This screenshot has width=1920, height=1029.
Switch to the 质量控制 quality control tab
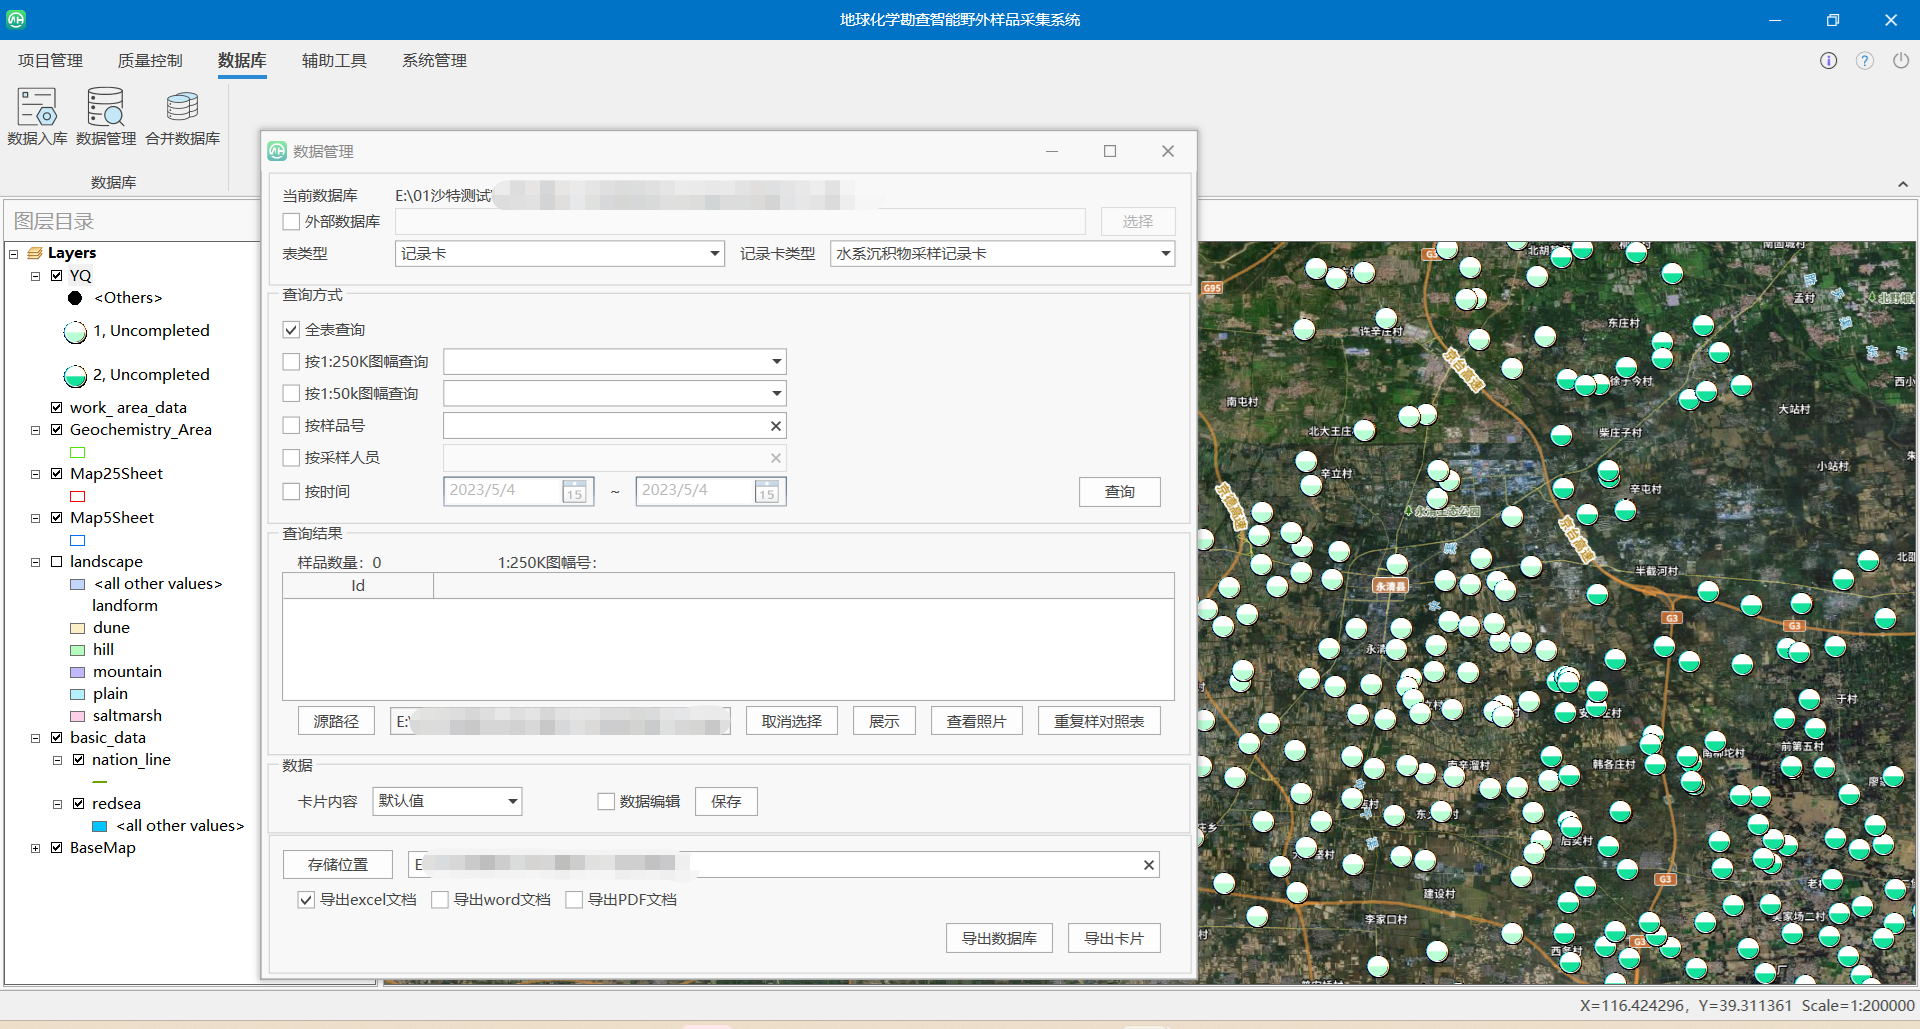(150, 61)
